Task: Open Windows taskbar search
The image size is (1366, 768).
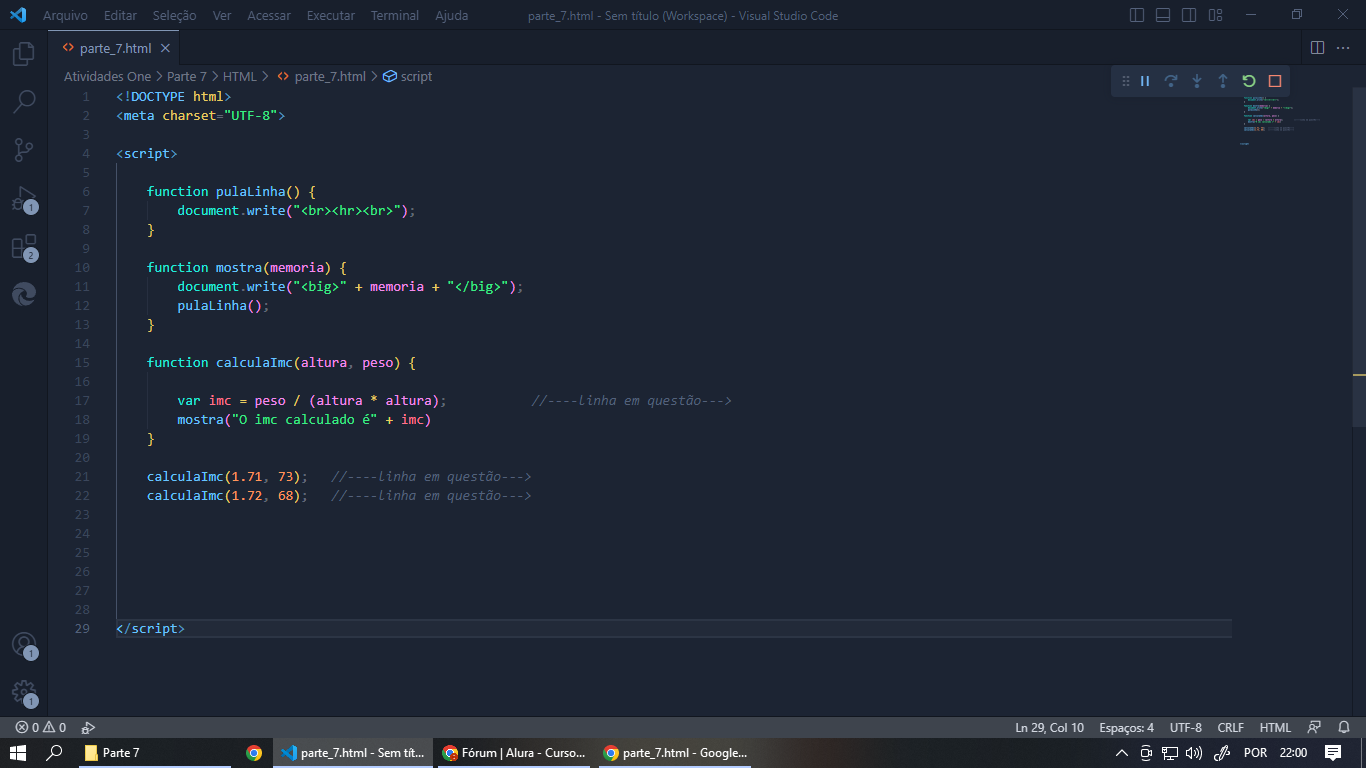Action: tap(55, 753)
